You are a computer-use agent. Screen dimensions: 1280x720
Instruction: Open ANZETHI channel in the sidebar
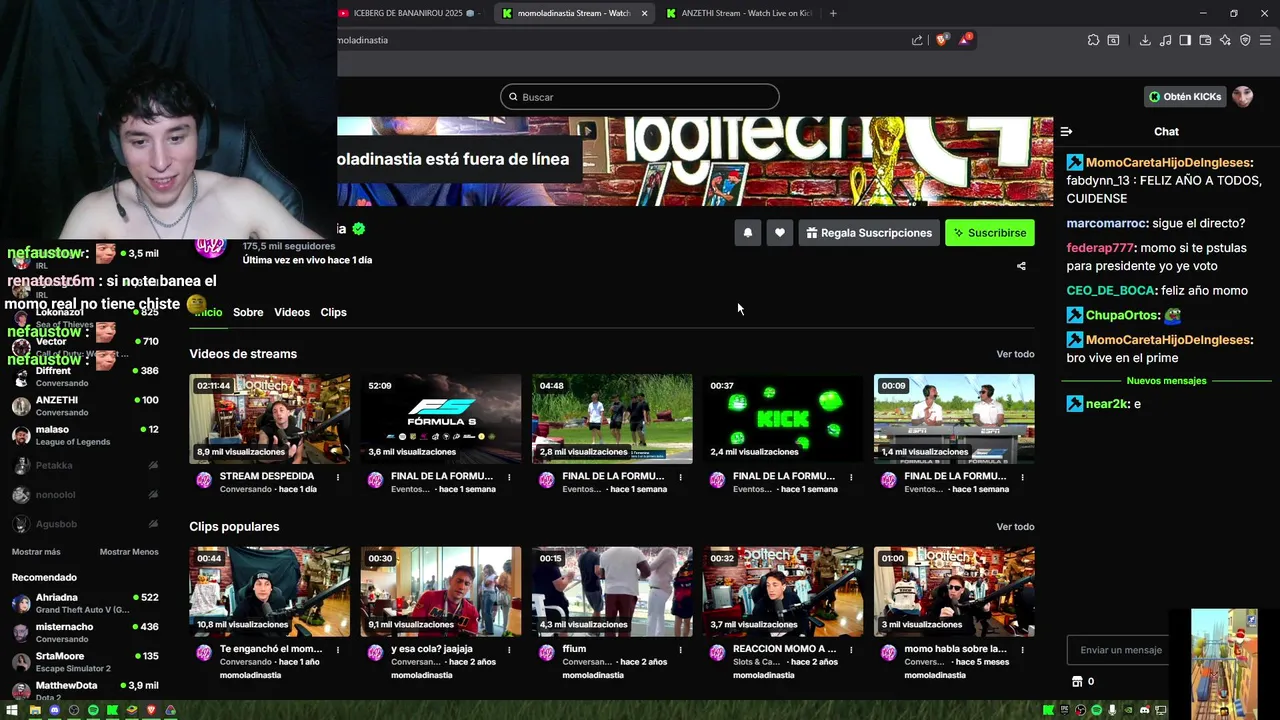pyautogui.click(x=85, y=405)
